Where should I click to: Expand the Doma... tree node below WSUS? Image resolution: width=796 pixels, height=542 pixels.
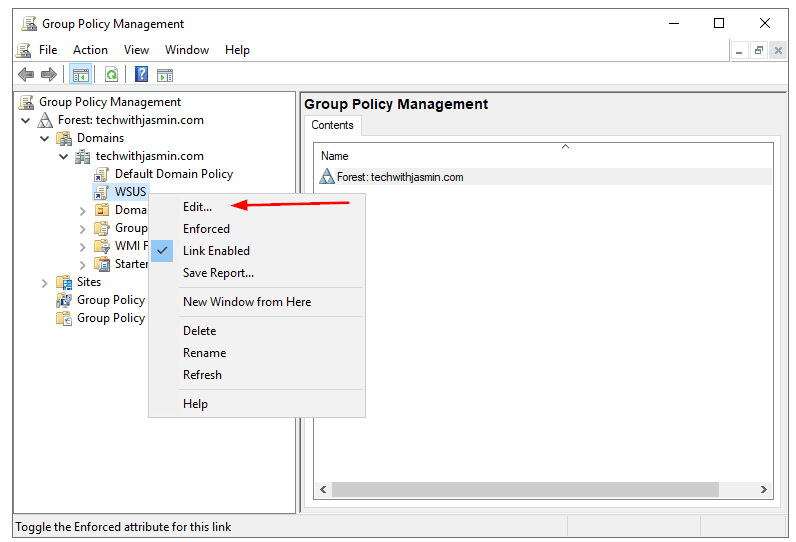[82, 211]
